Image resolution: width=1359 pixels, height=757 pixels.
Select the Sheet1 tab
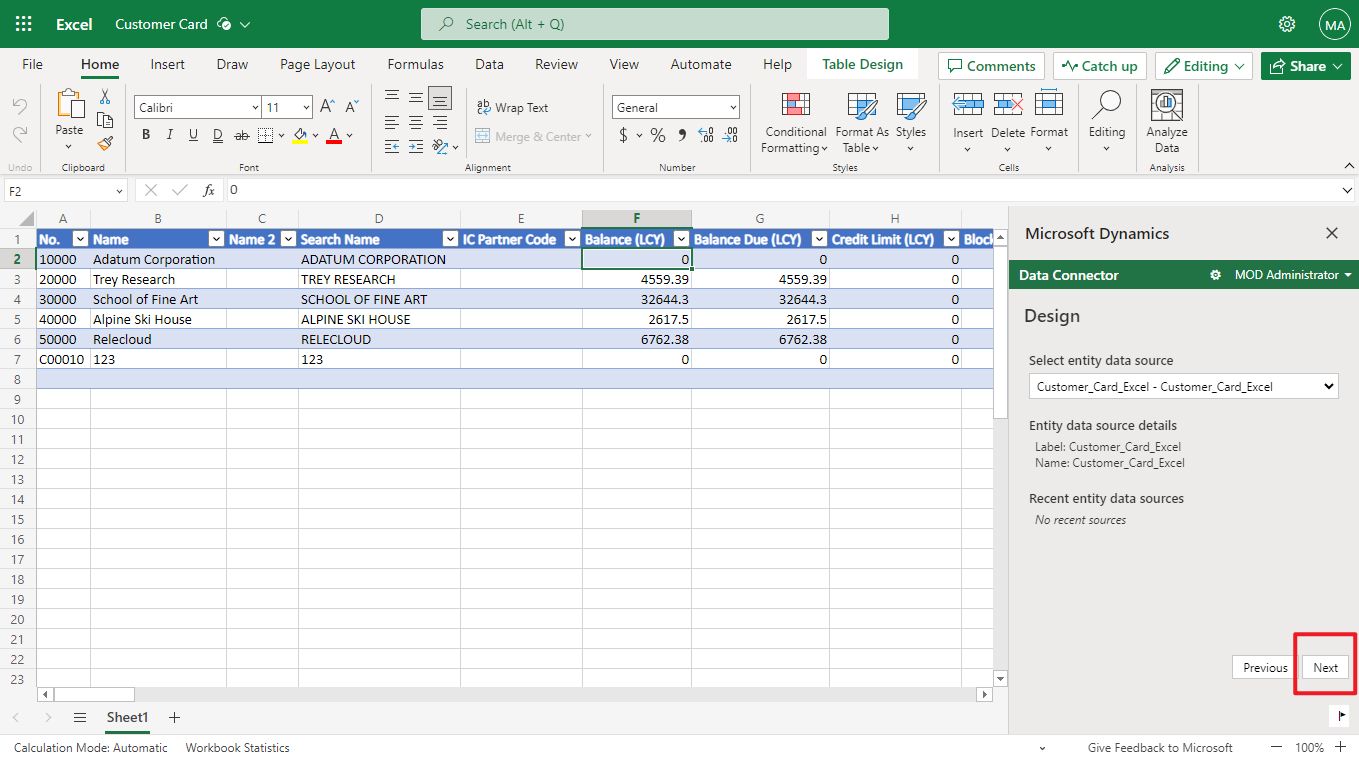(x=127, y=717)
